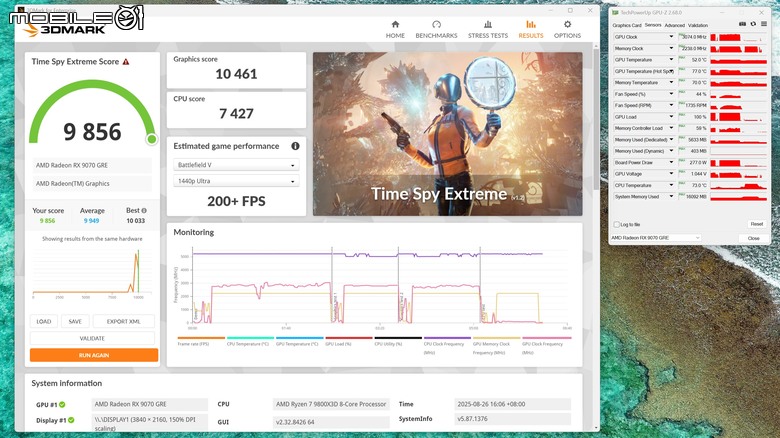Screen dimensions: 780x438
Task: Toggle CPU Temperature legend in Monitoring
Action: pyautogui.click(x=250, y=341)
